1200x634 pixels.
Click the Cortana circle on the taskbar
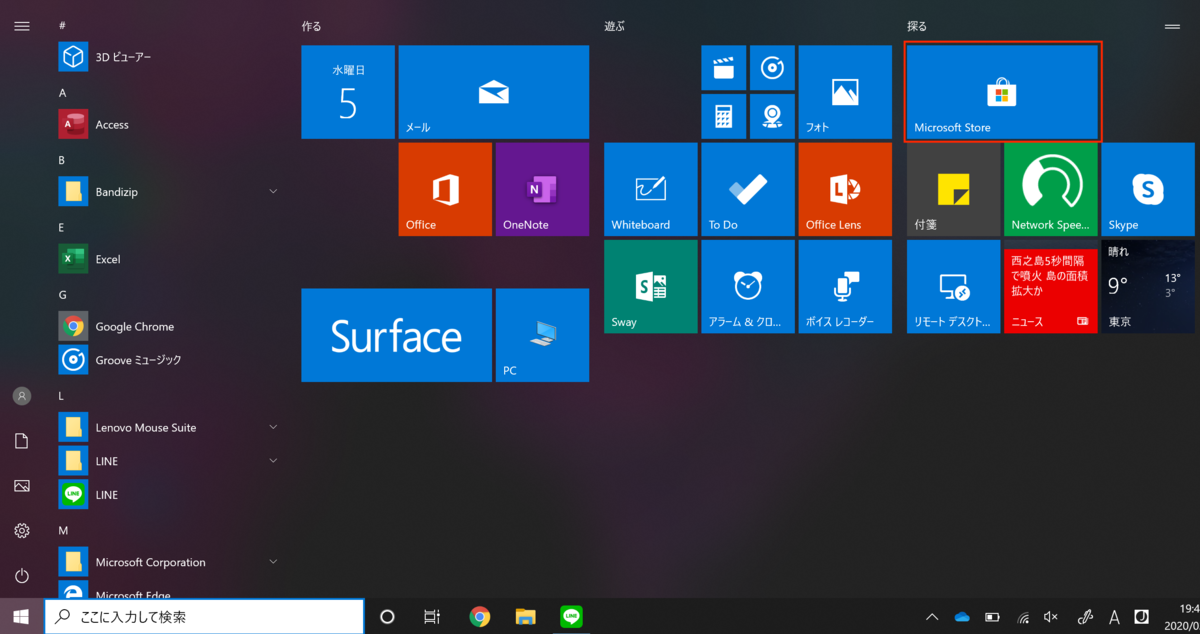[388, 617]
